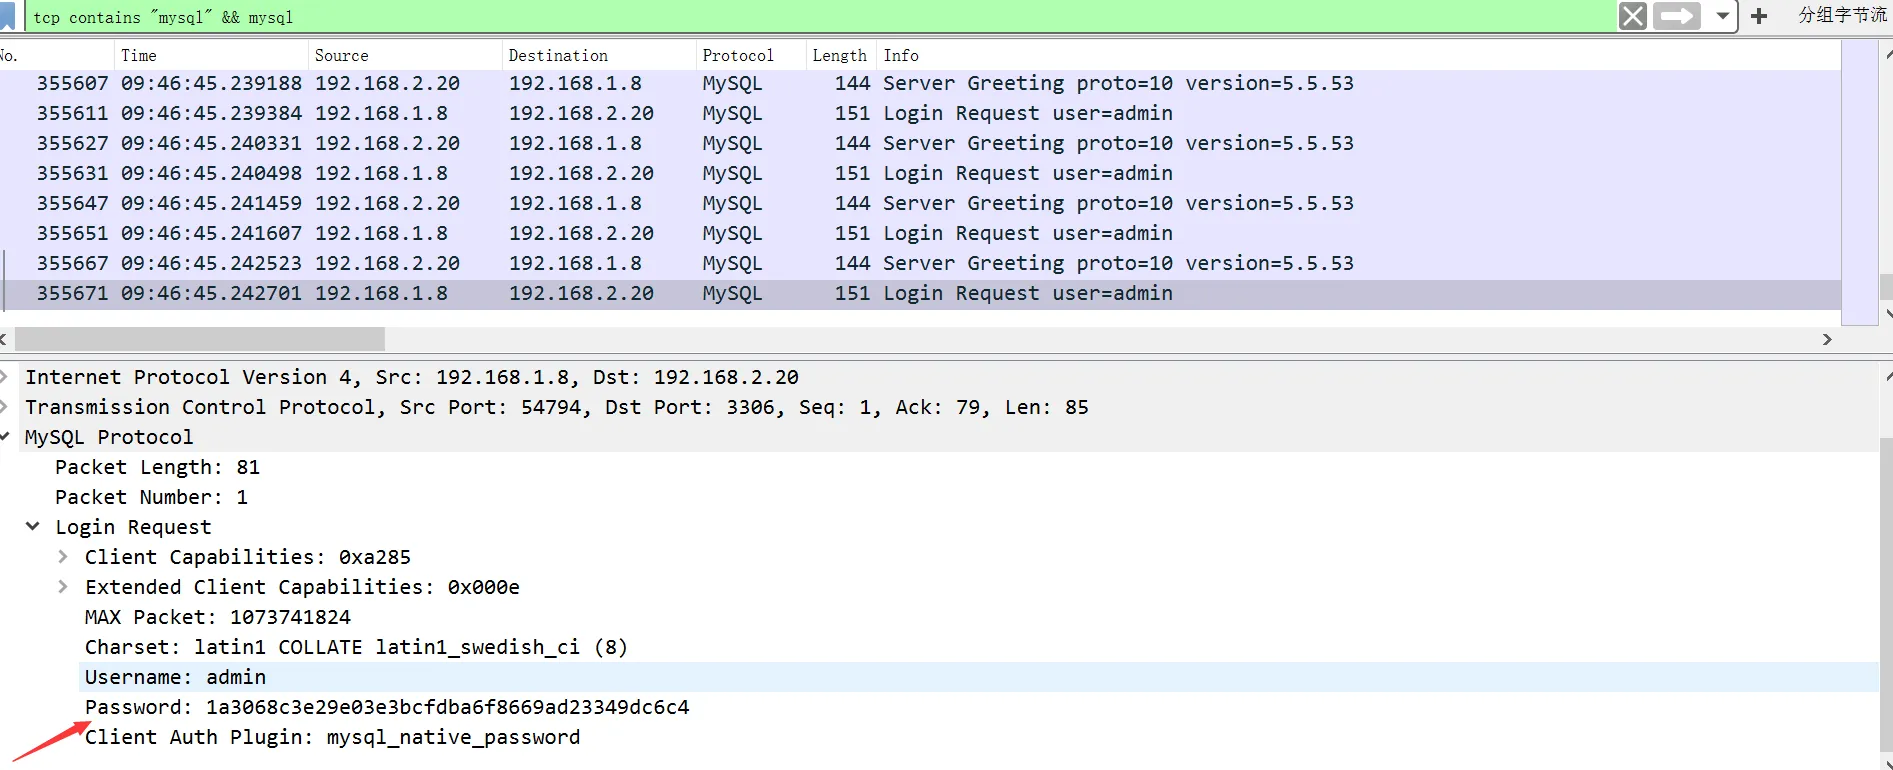Select the Client Auth Plugin field
The height and width of the screenshot is (770, 1893).
coord(332,737)
